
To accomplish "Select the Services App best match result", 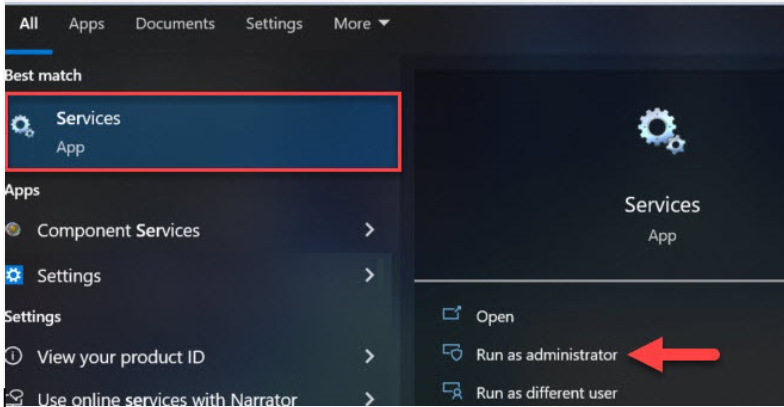I will (203, 132).
